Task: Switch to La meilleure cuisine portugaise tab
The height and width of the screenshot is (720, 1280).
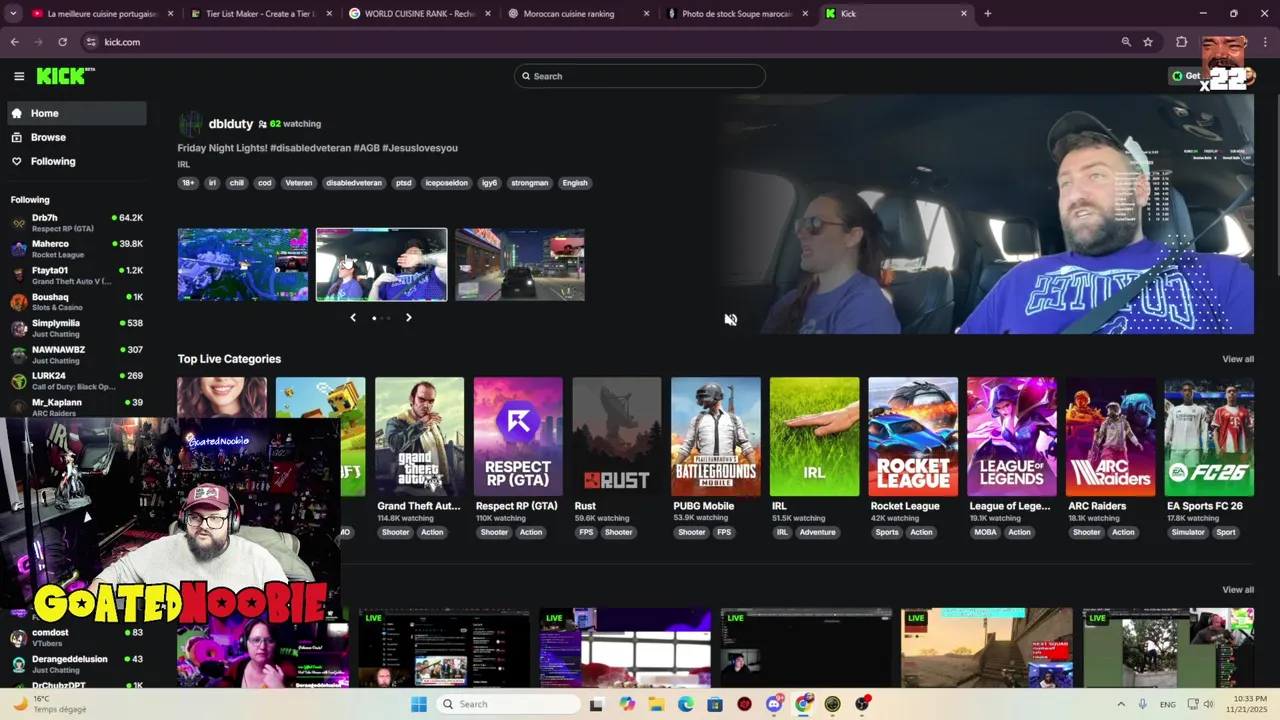Action: [x=102, y=14]
